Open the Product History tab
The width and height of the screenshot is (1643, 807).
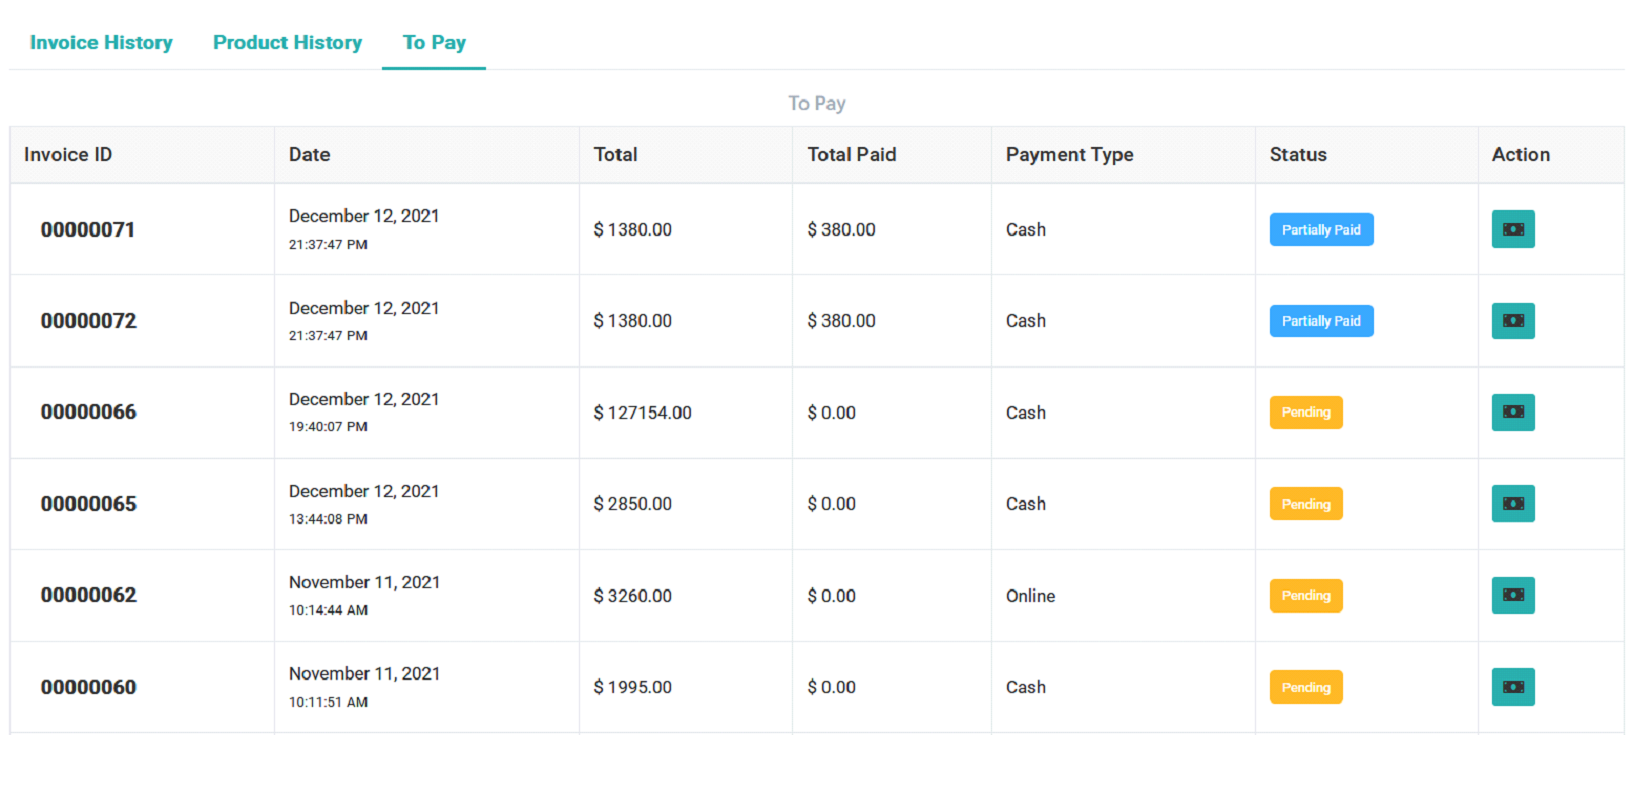pos(287,42)
